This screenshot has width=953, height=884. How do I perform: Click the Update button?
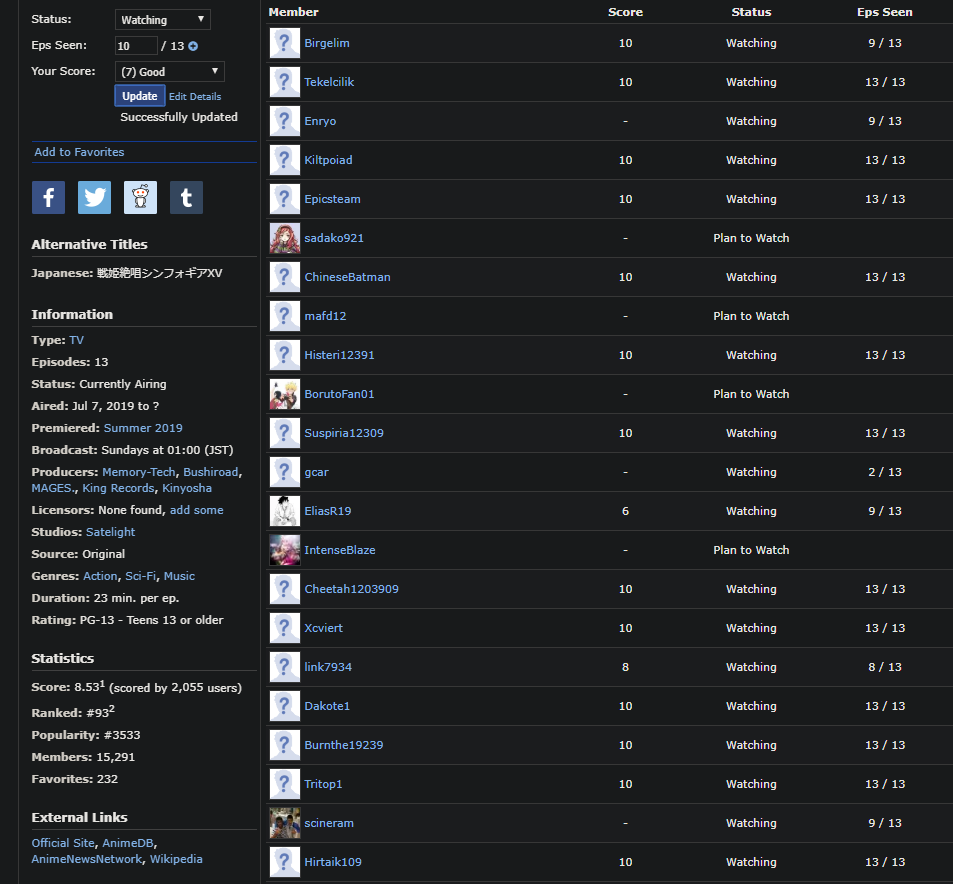pyautogui.click(x=140, y=96)
